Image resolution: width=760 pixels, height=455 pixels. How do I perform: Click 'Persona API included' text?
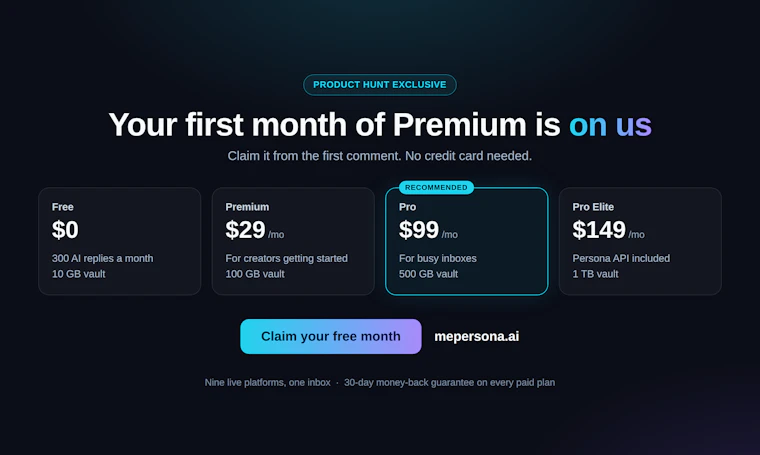pyautogui.click(x=621, y=258)
